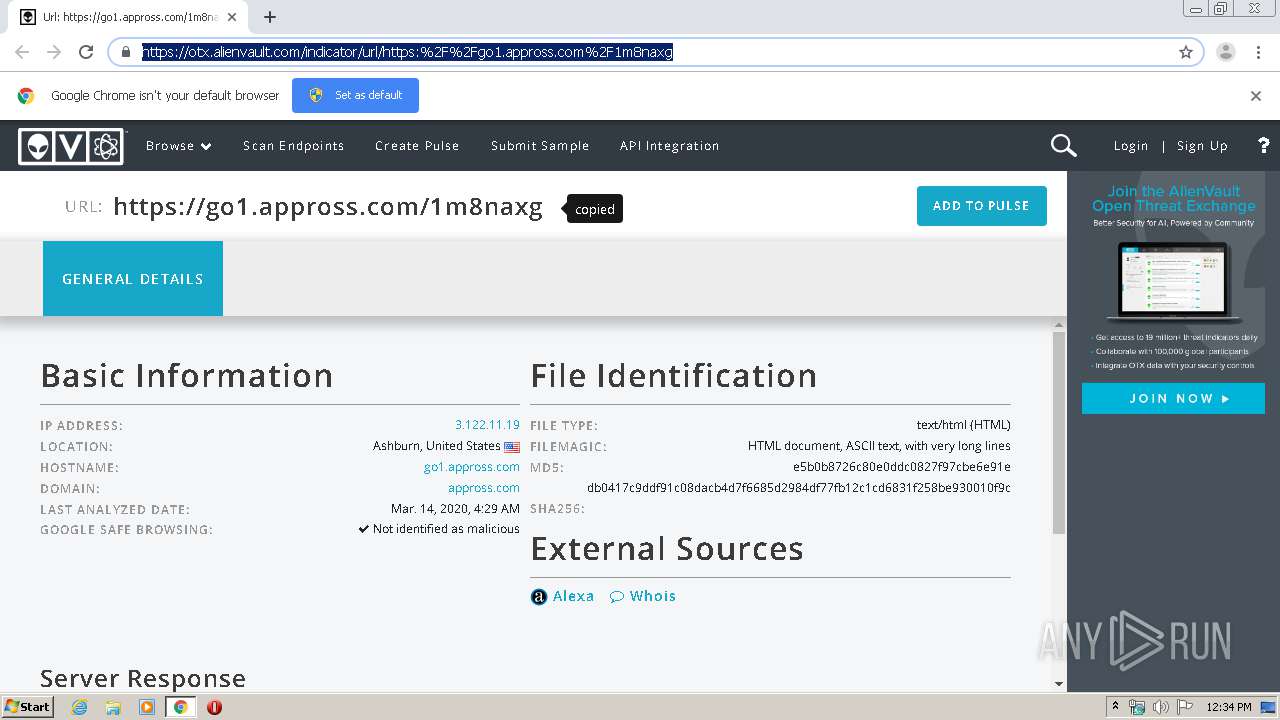This screenshot has height=720, width=1280.
Task: Click the Whois link text
Action: 652,596
